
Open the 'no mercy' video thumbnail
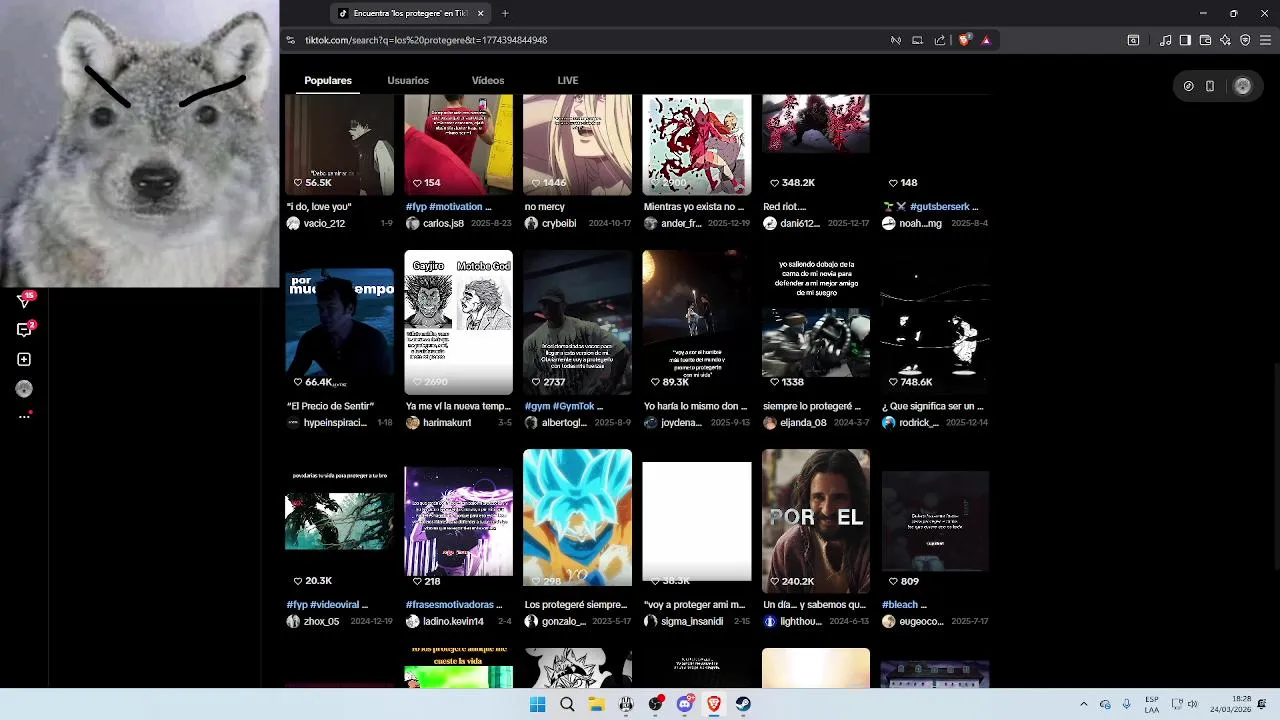577,145
